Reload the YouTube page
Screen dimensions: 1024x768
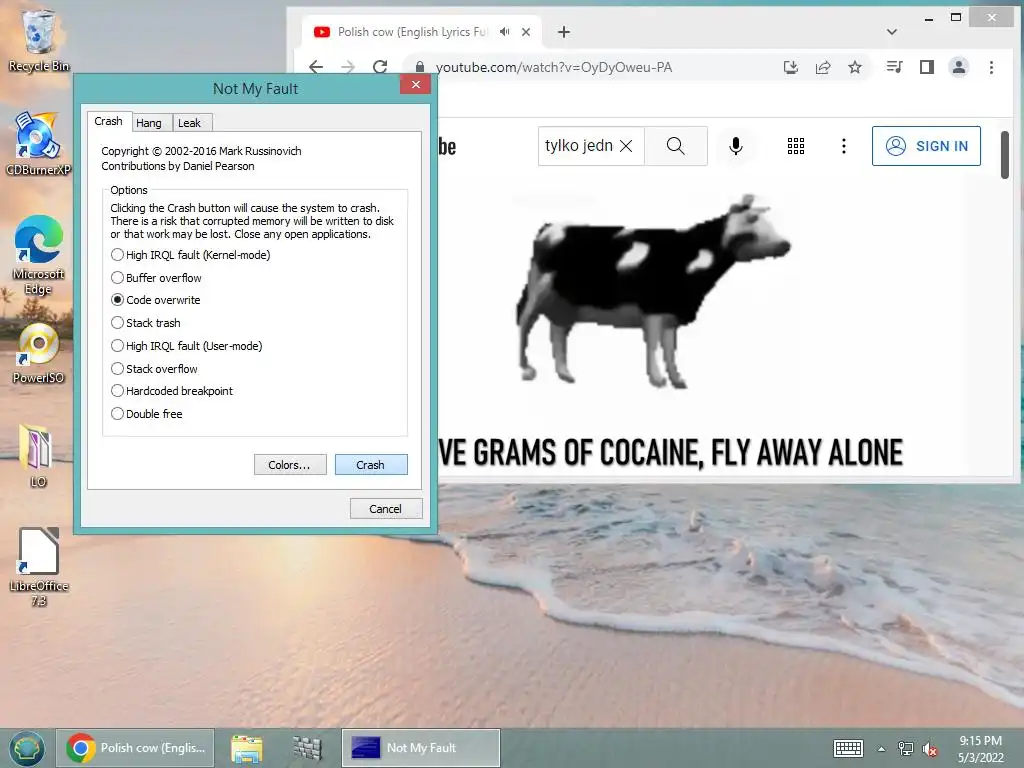pos(380,67)
